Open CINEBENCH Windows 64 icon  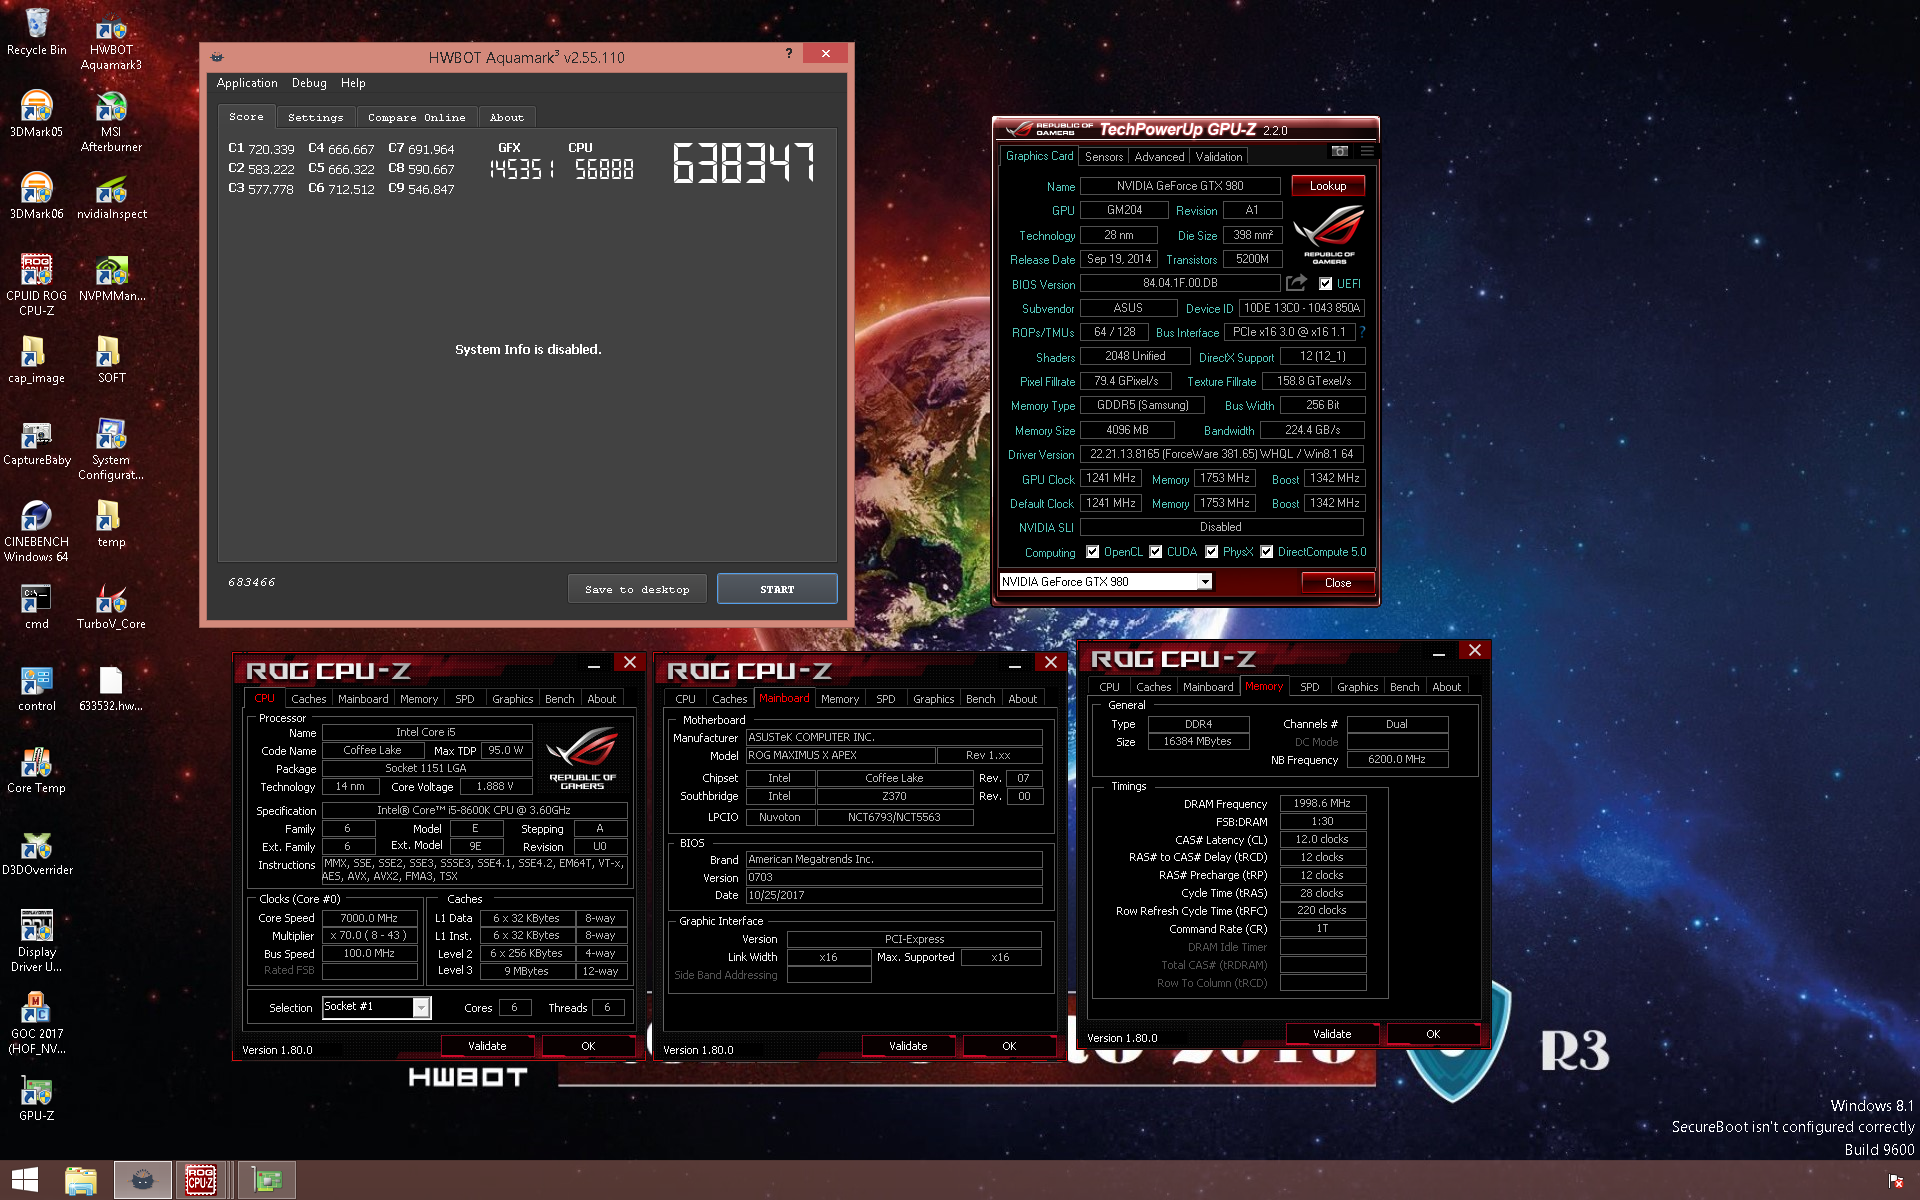click(37, 532)
